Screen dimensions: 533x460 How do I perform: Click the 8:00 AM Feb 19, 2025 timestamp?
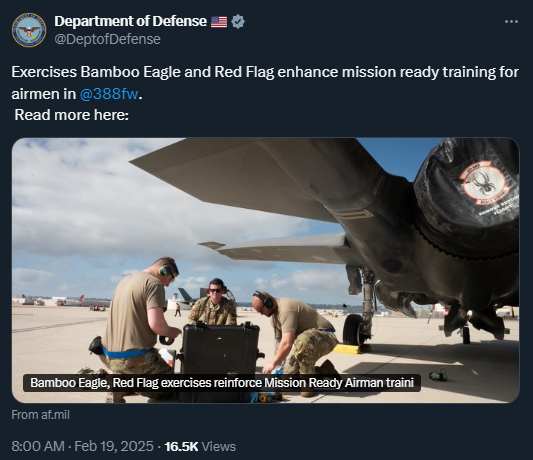click(x=82, y=446)
